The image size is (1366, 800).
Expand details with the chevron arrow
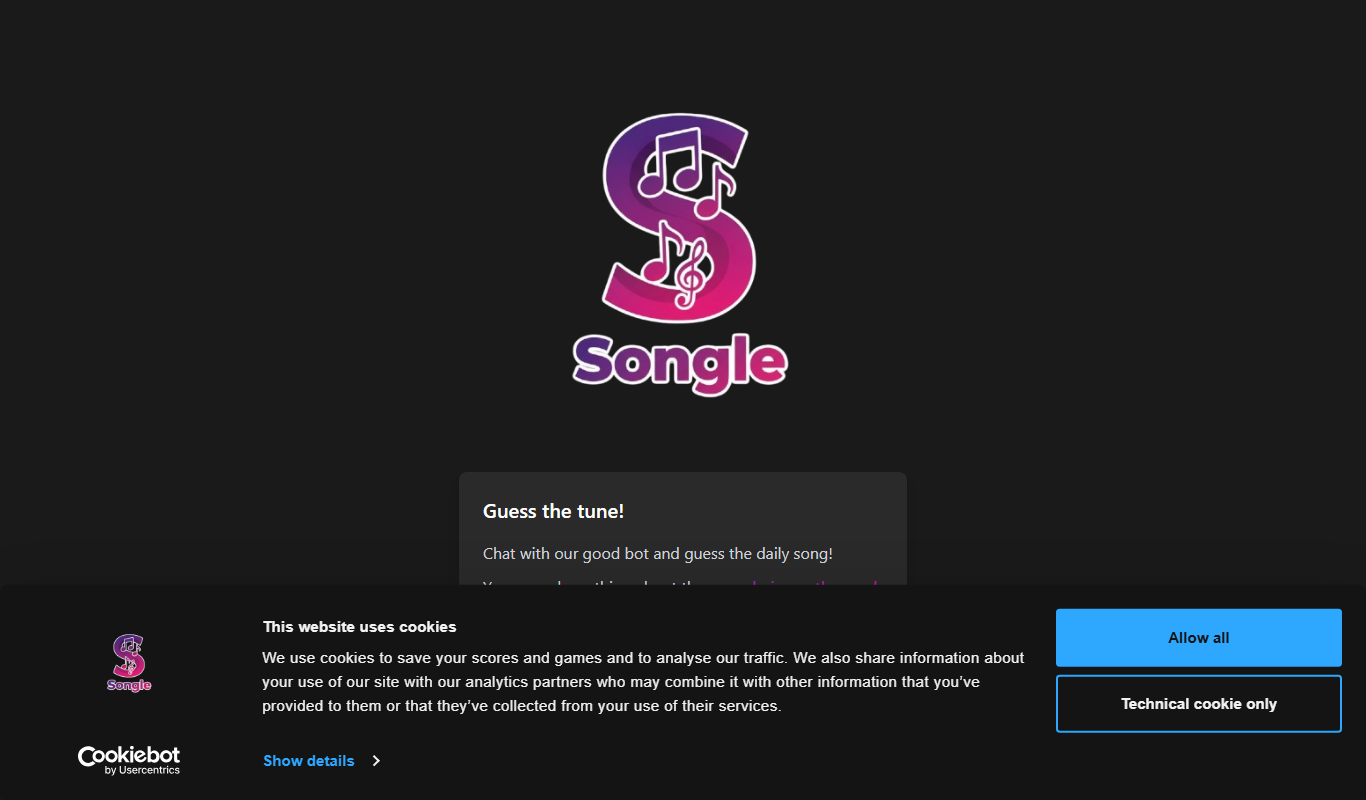click(x=376, y=761)
